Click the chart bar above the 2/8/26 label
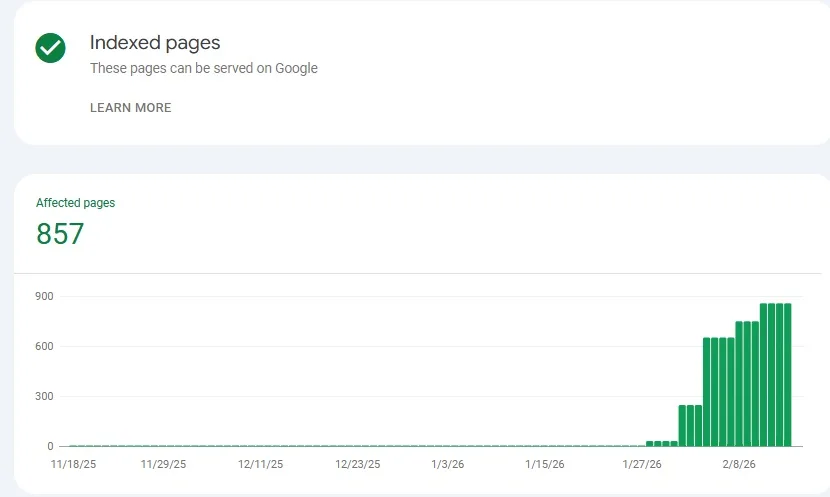This screenshot has height=497, width=830. click(x=740, y=383)
